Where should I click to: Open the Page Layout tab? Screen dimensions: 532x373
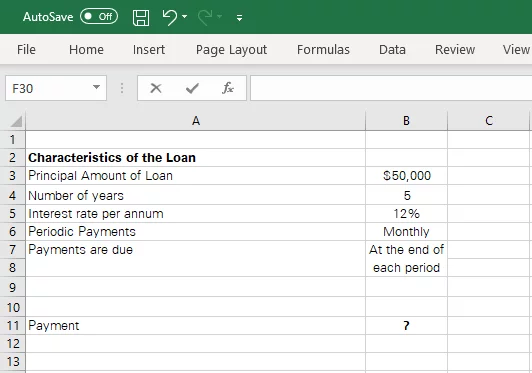tap(231, 50)
